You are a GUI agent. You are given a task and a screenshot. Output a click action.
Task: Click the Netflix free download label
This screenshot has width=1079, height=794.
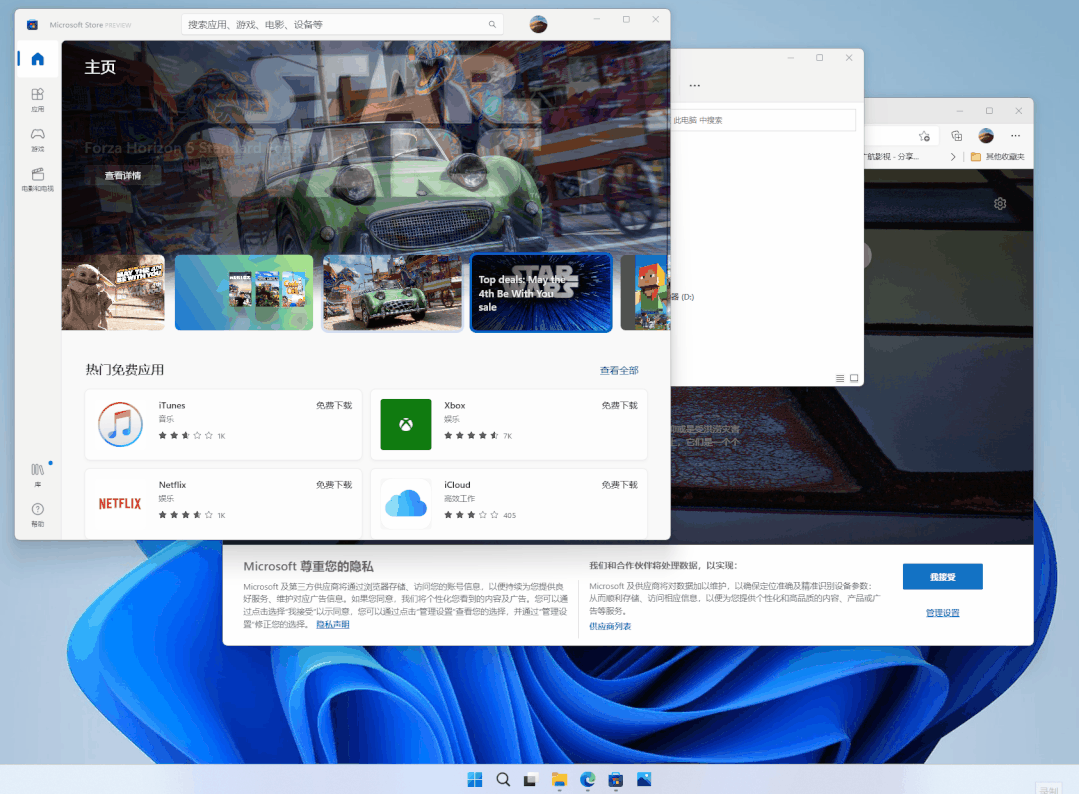(334, 485)
